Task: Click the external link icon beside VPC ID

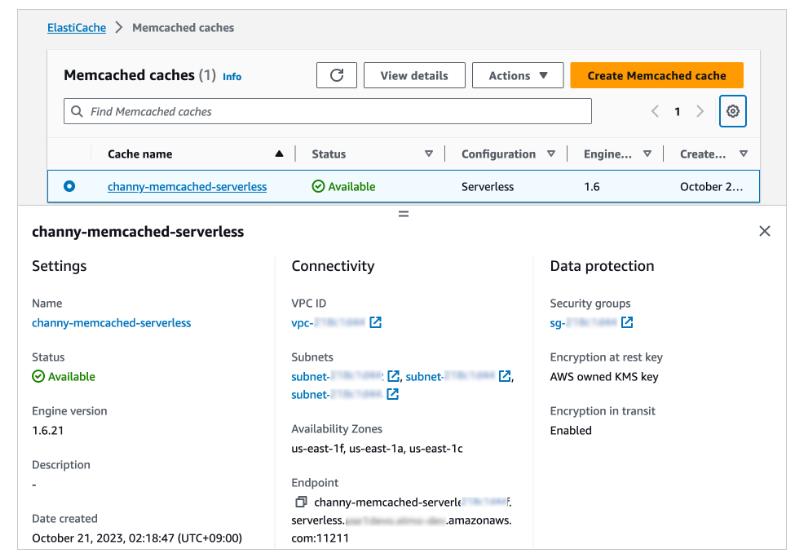Action: click(375, 323)
